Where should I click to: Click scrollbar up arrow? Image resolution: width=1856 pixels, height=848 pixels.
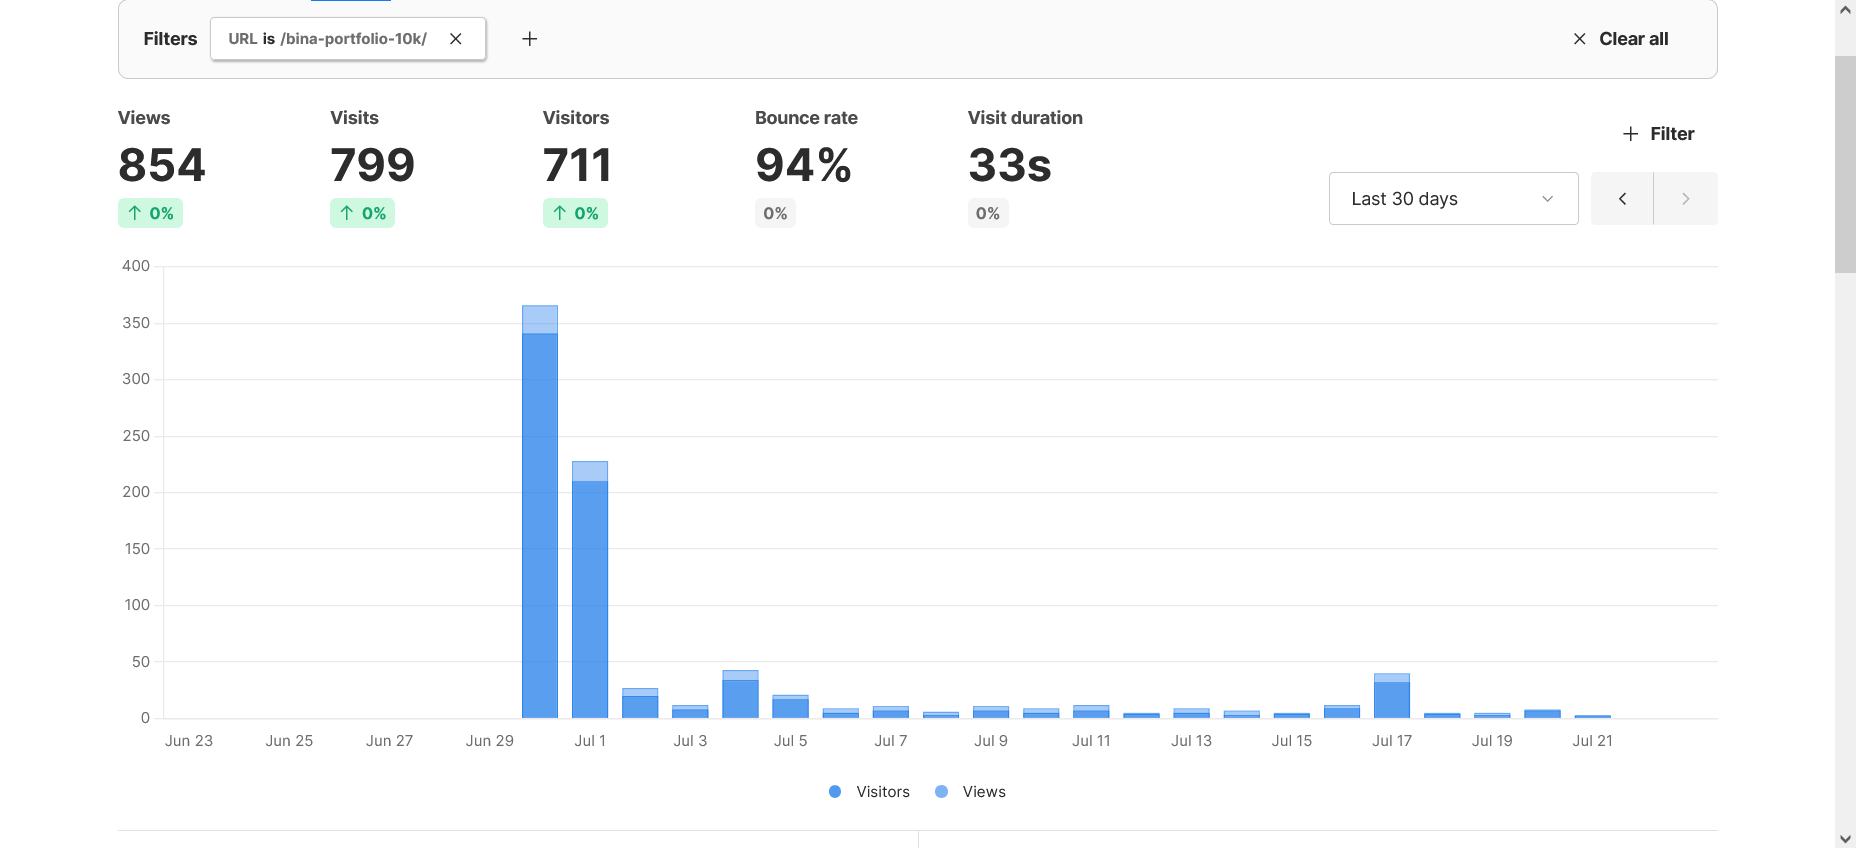(x=1845, y=9)
